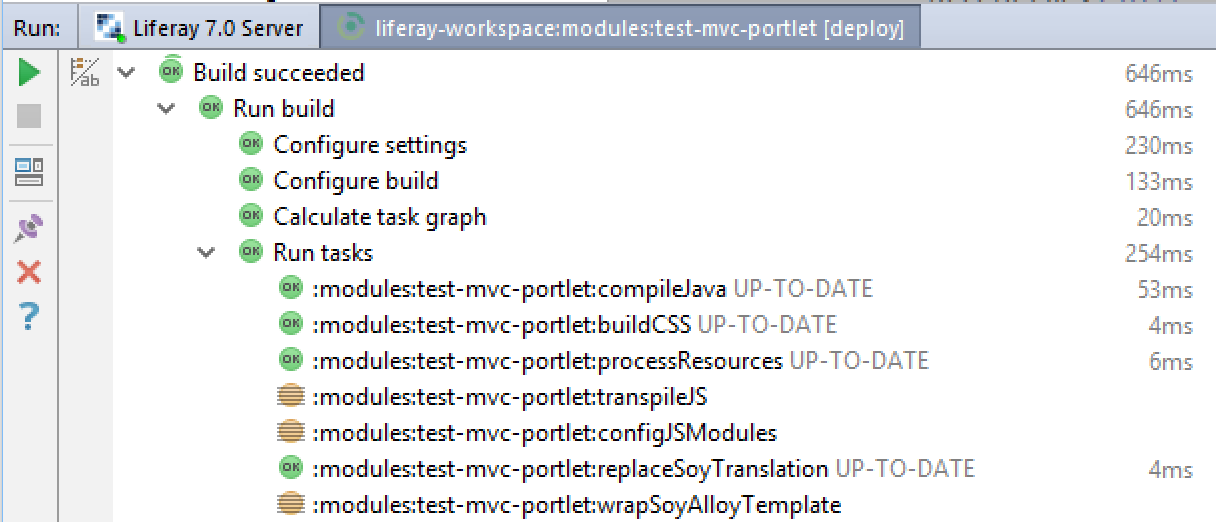
Task: Click OK status icon beside compileJava
Action: click(x=290, y=287)
